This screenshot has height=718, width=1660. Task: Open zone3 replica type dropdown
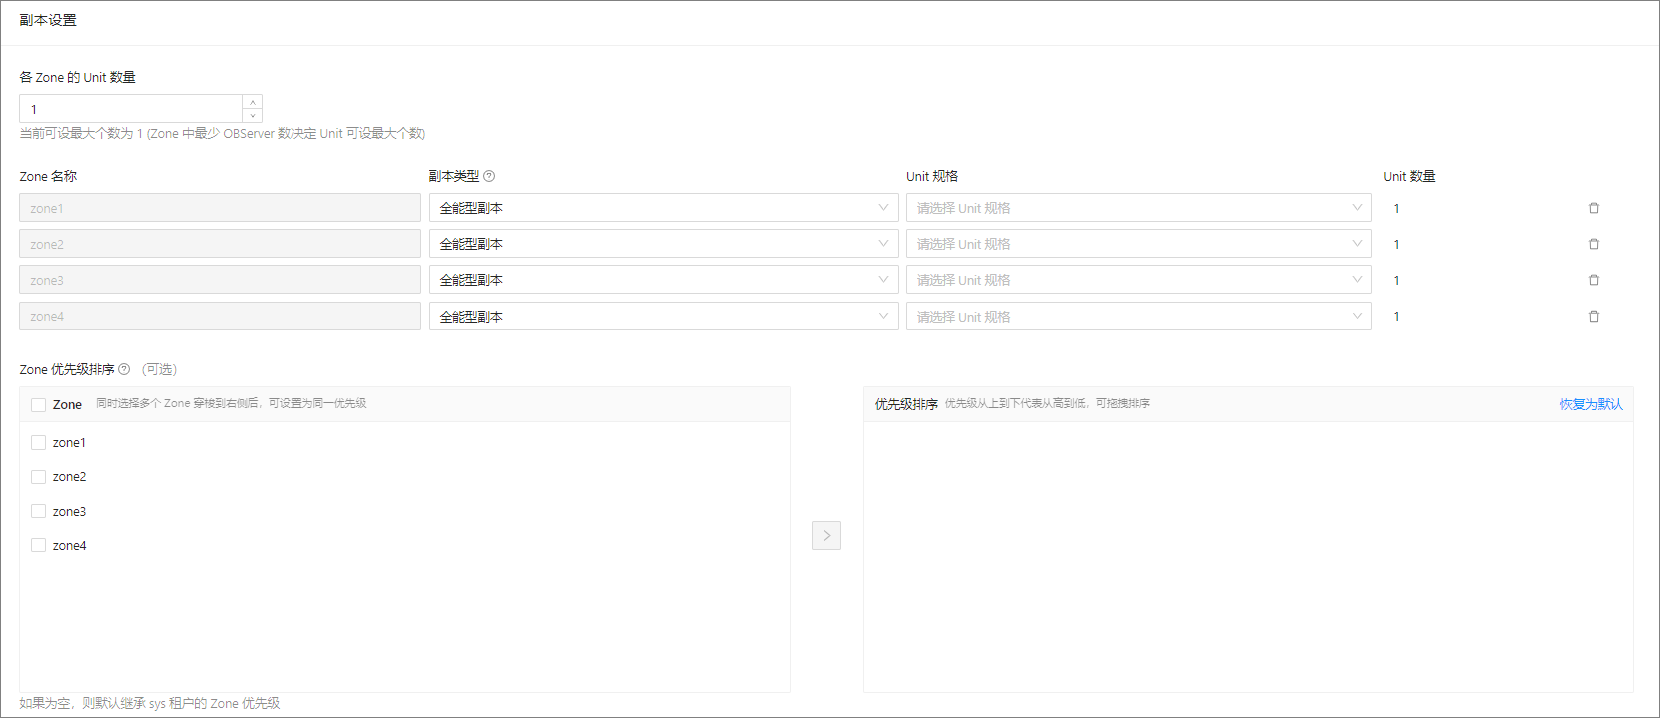pyautogui.click(x=663, y=280)
